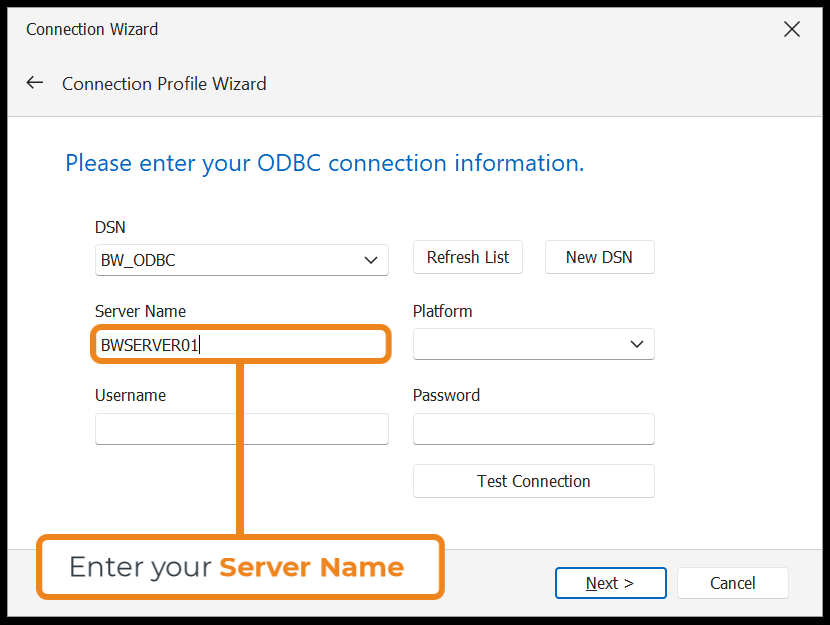Expand the DSN dropdown chevron
The image size is (830, 625).
pyautogui.click(x=372, y=261)
